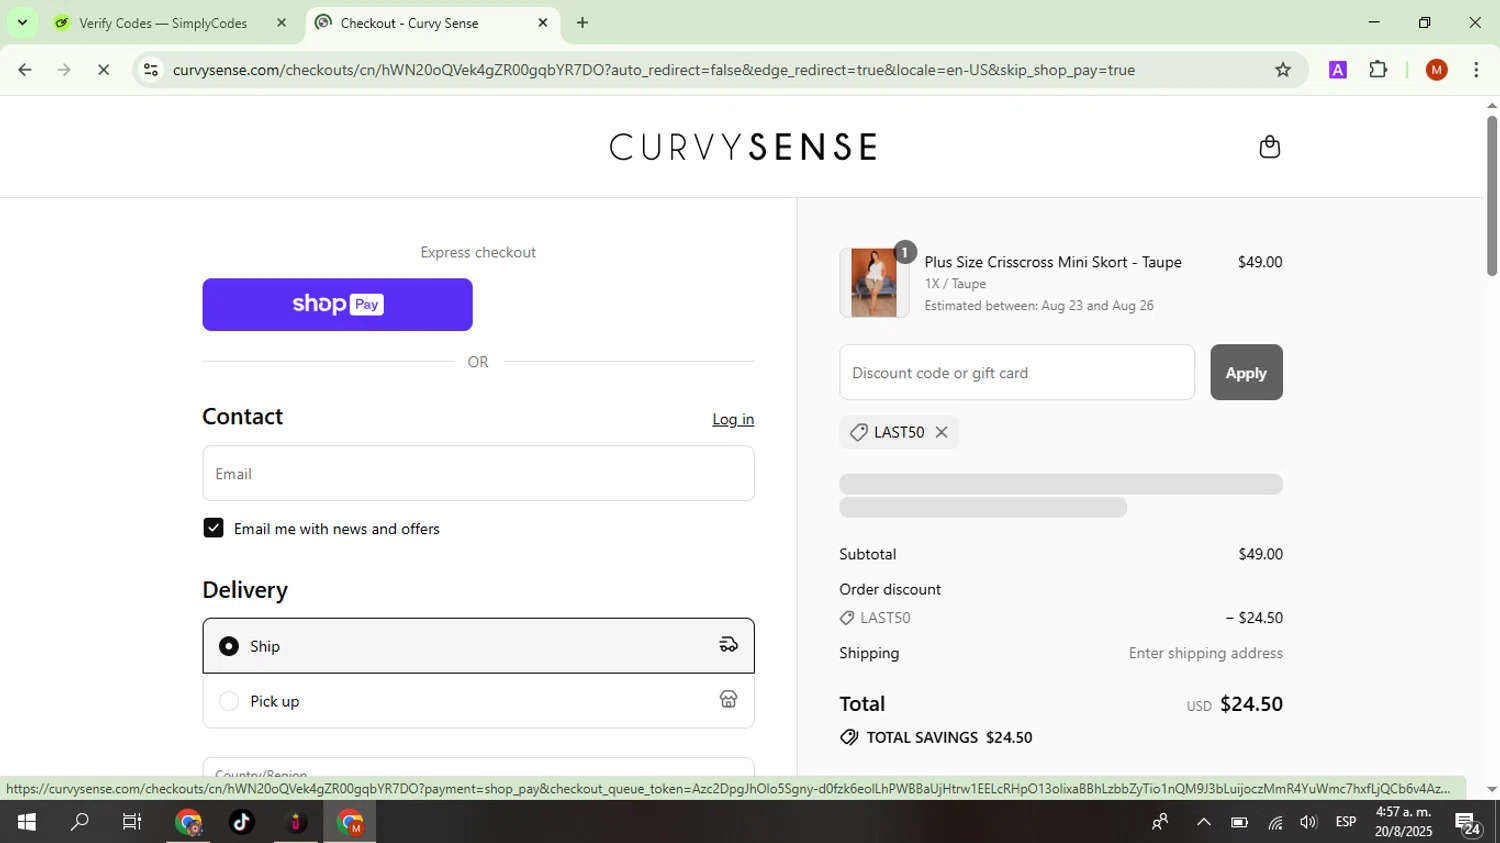The width and height of the screenshot is (1500, 843).
Task: Open the tab search dropdown arrow
Action: [x=22, y=23]
